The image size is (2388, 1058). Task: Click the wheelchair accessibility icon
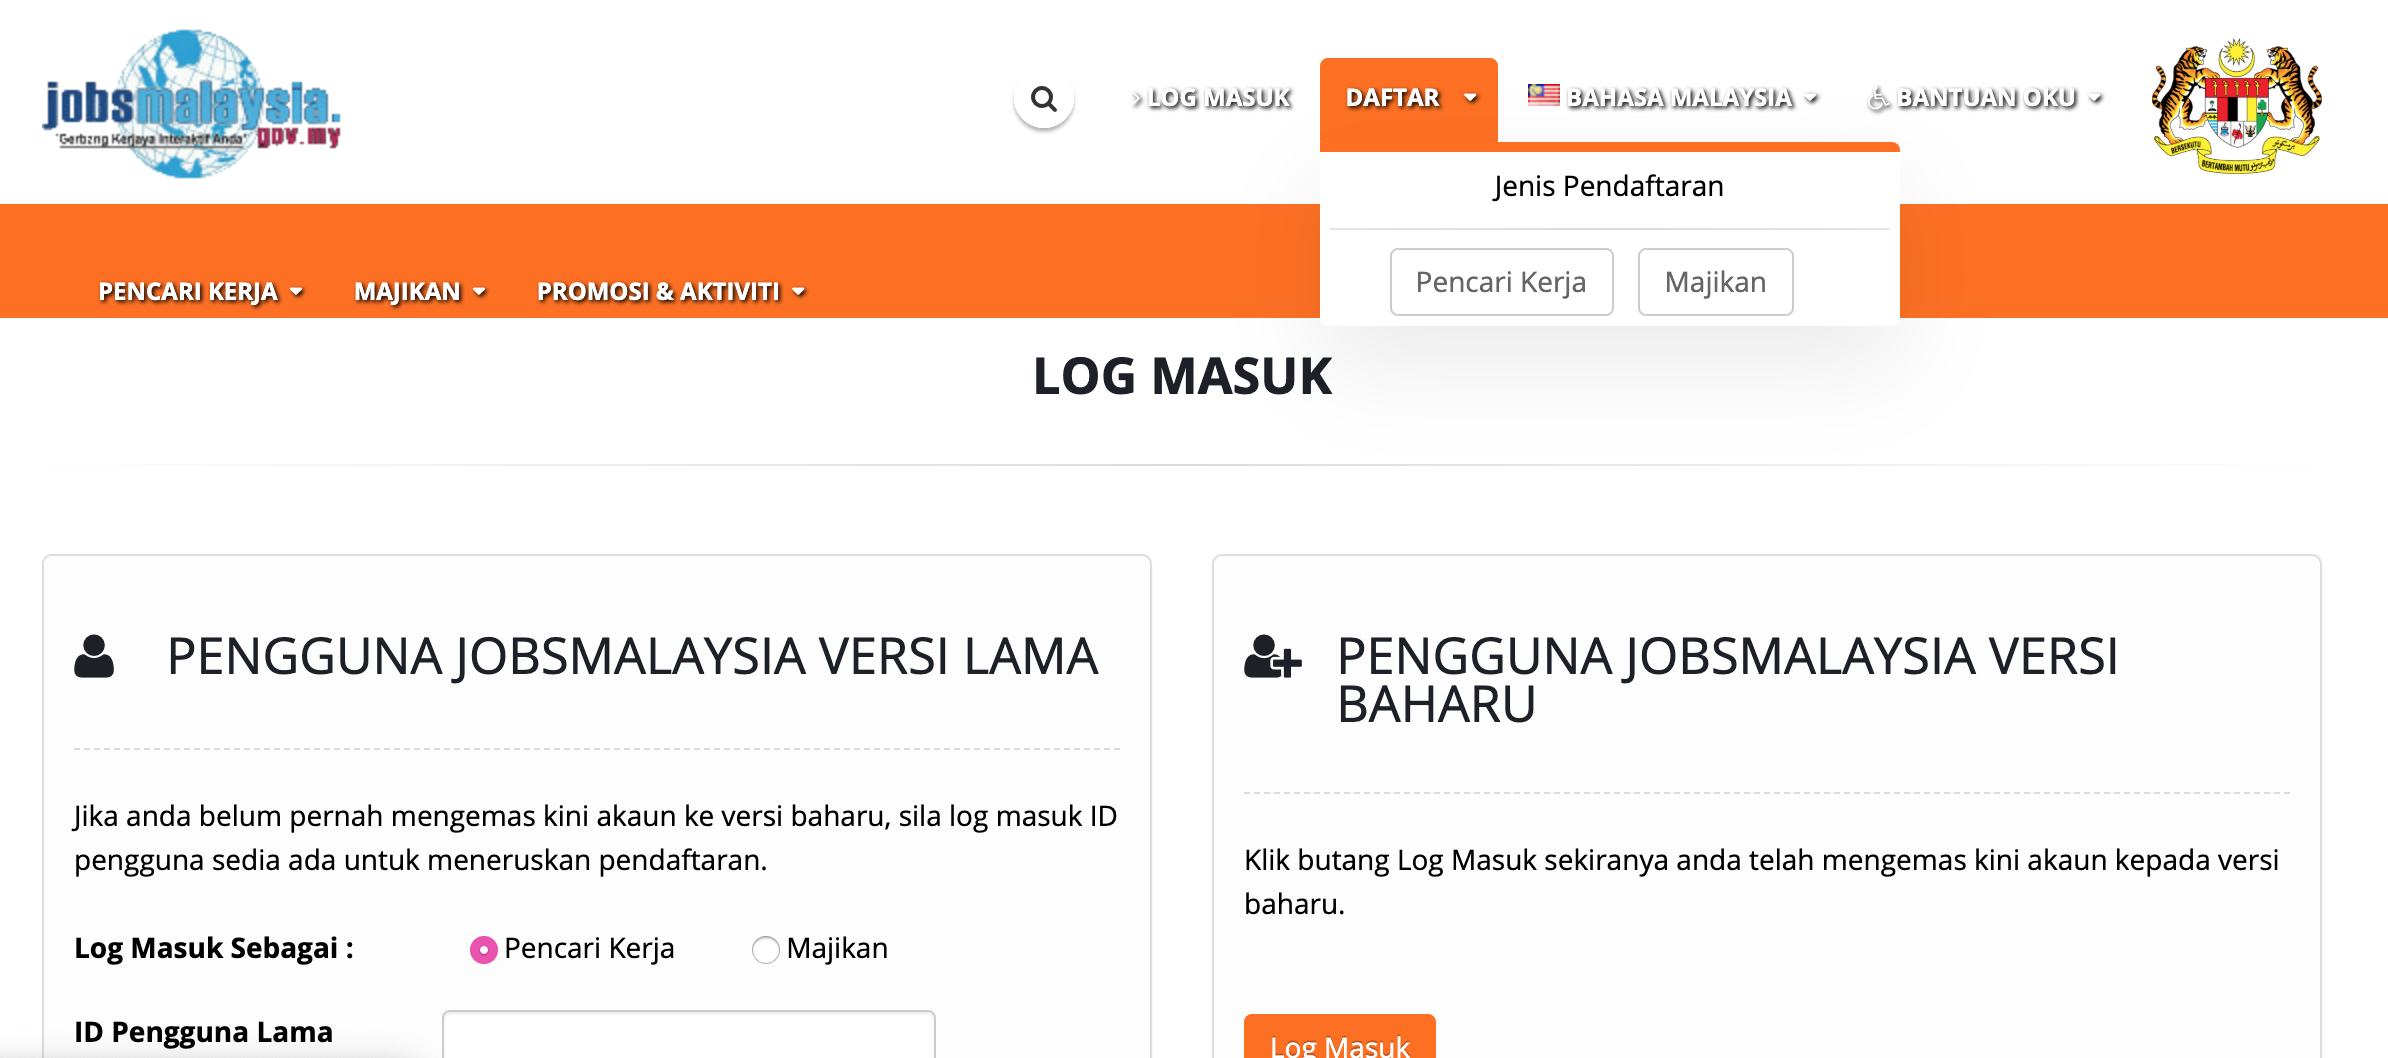pos(1878,98)
